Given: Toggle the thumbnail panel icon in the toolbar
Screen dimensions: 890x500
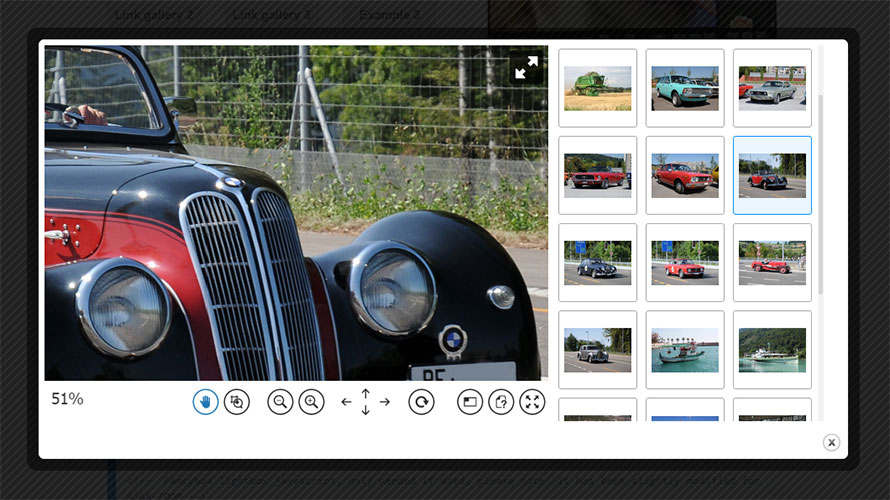Looking at the screenshot, I should (470, 402).
